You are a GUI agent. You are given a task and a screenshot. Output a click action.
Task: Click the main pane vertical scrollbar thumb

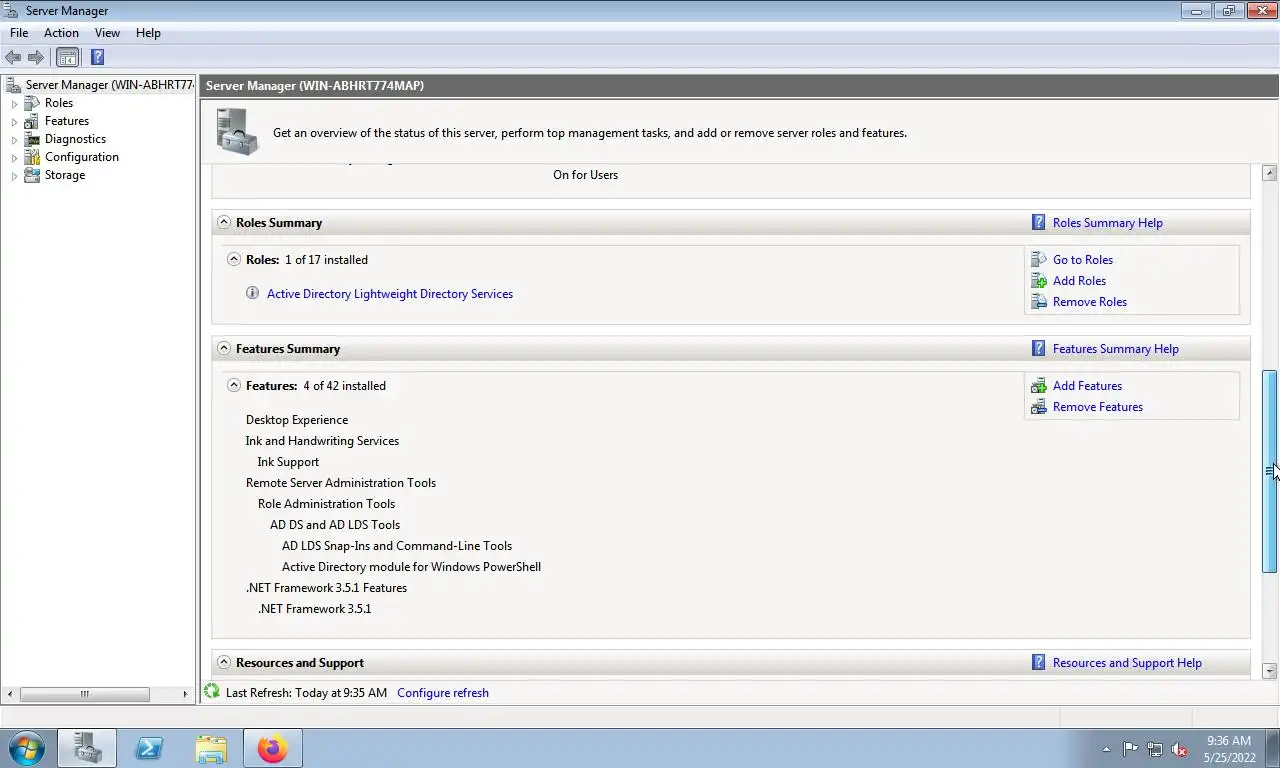click(x=1269, y=471)
